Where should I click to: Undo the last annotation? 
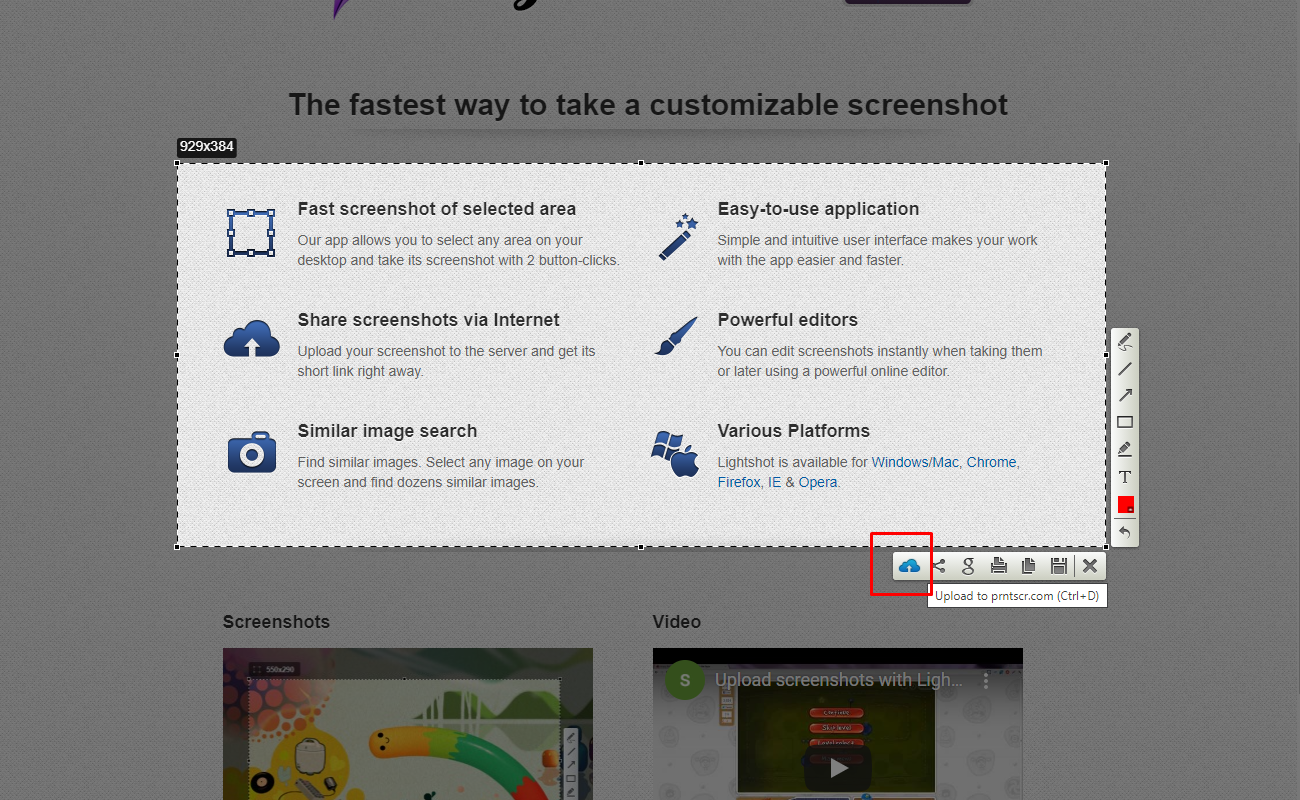1125,532
